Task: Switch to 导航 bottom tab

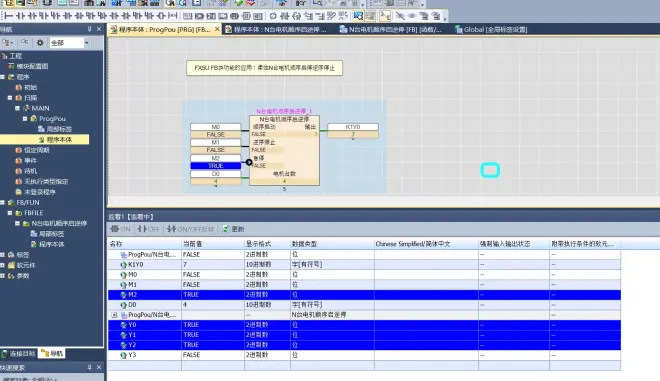Action: pyautogui.click(x=53, y=353)
